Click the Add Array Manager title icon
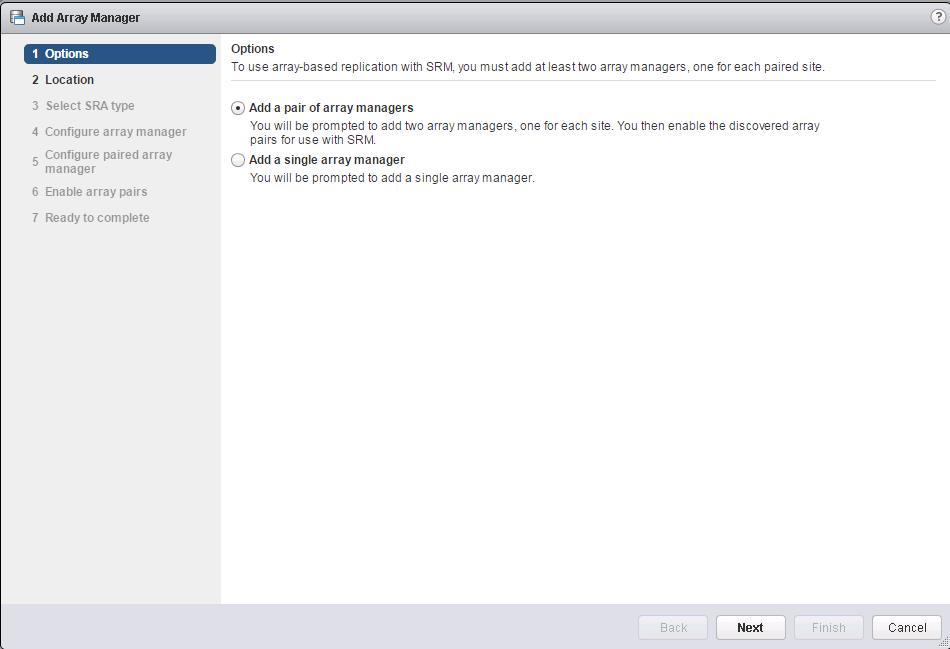950x649 pixels. [x=18, y=18]
